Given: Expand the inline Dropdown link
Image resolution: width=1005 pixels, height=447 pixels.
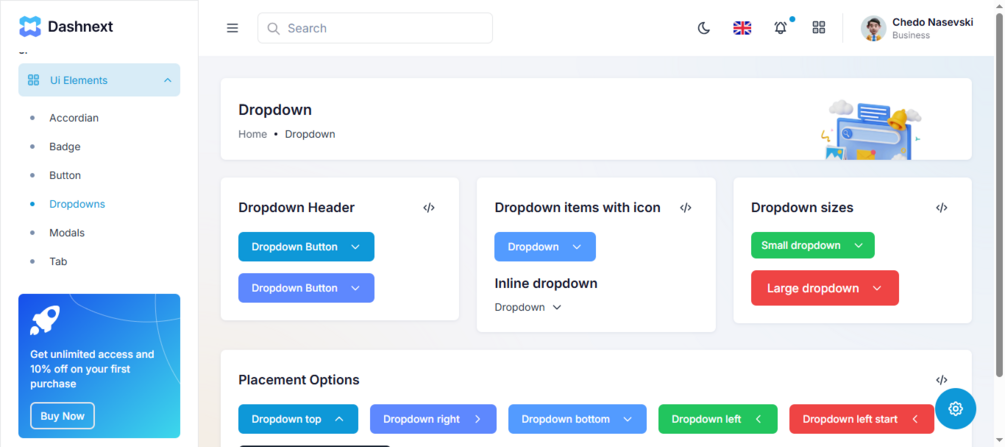Looking at the screenshot, I should 528,307.
